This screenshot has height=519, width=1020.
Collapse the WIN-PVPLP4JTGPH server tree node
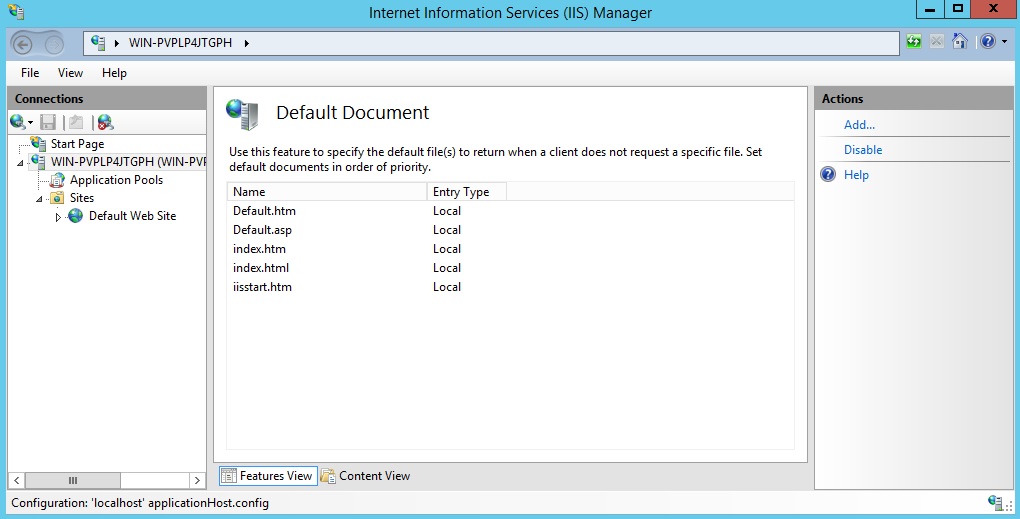click(x=20, y=163)
